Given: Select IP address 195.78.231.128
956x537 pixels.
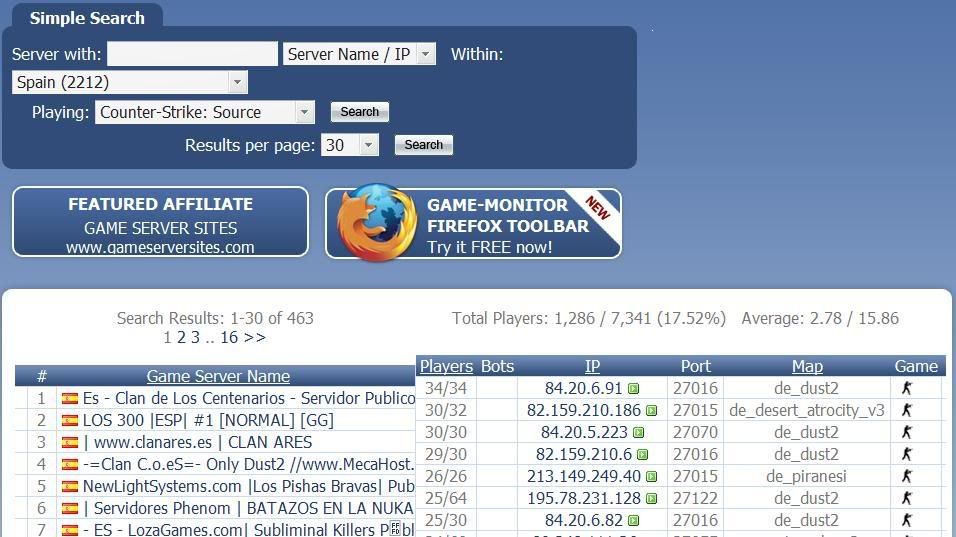Looking at the screenshot, I should point(584,498).
